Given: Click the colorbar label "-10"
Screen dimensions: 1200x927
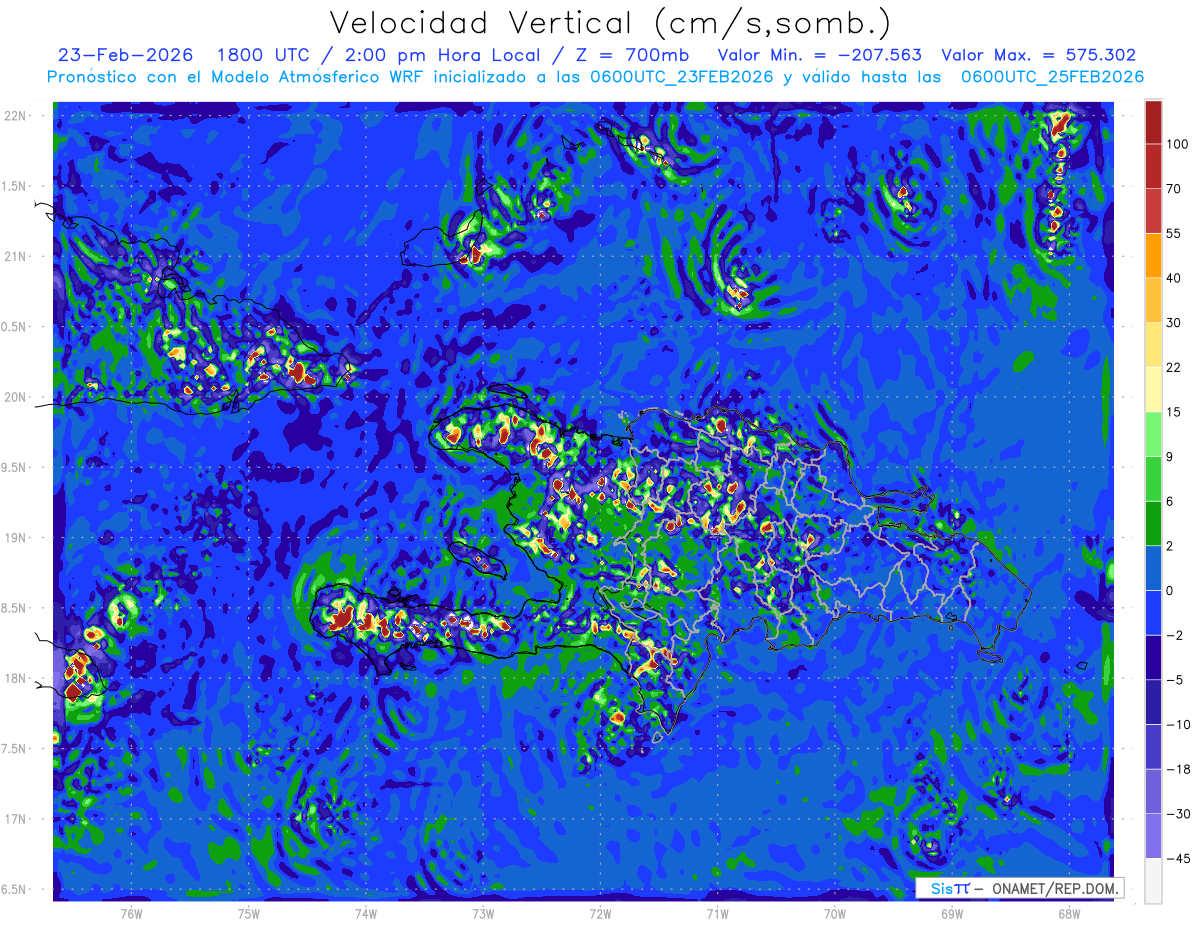Looking at the screenshot, I should (1178, 724).
